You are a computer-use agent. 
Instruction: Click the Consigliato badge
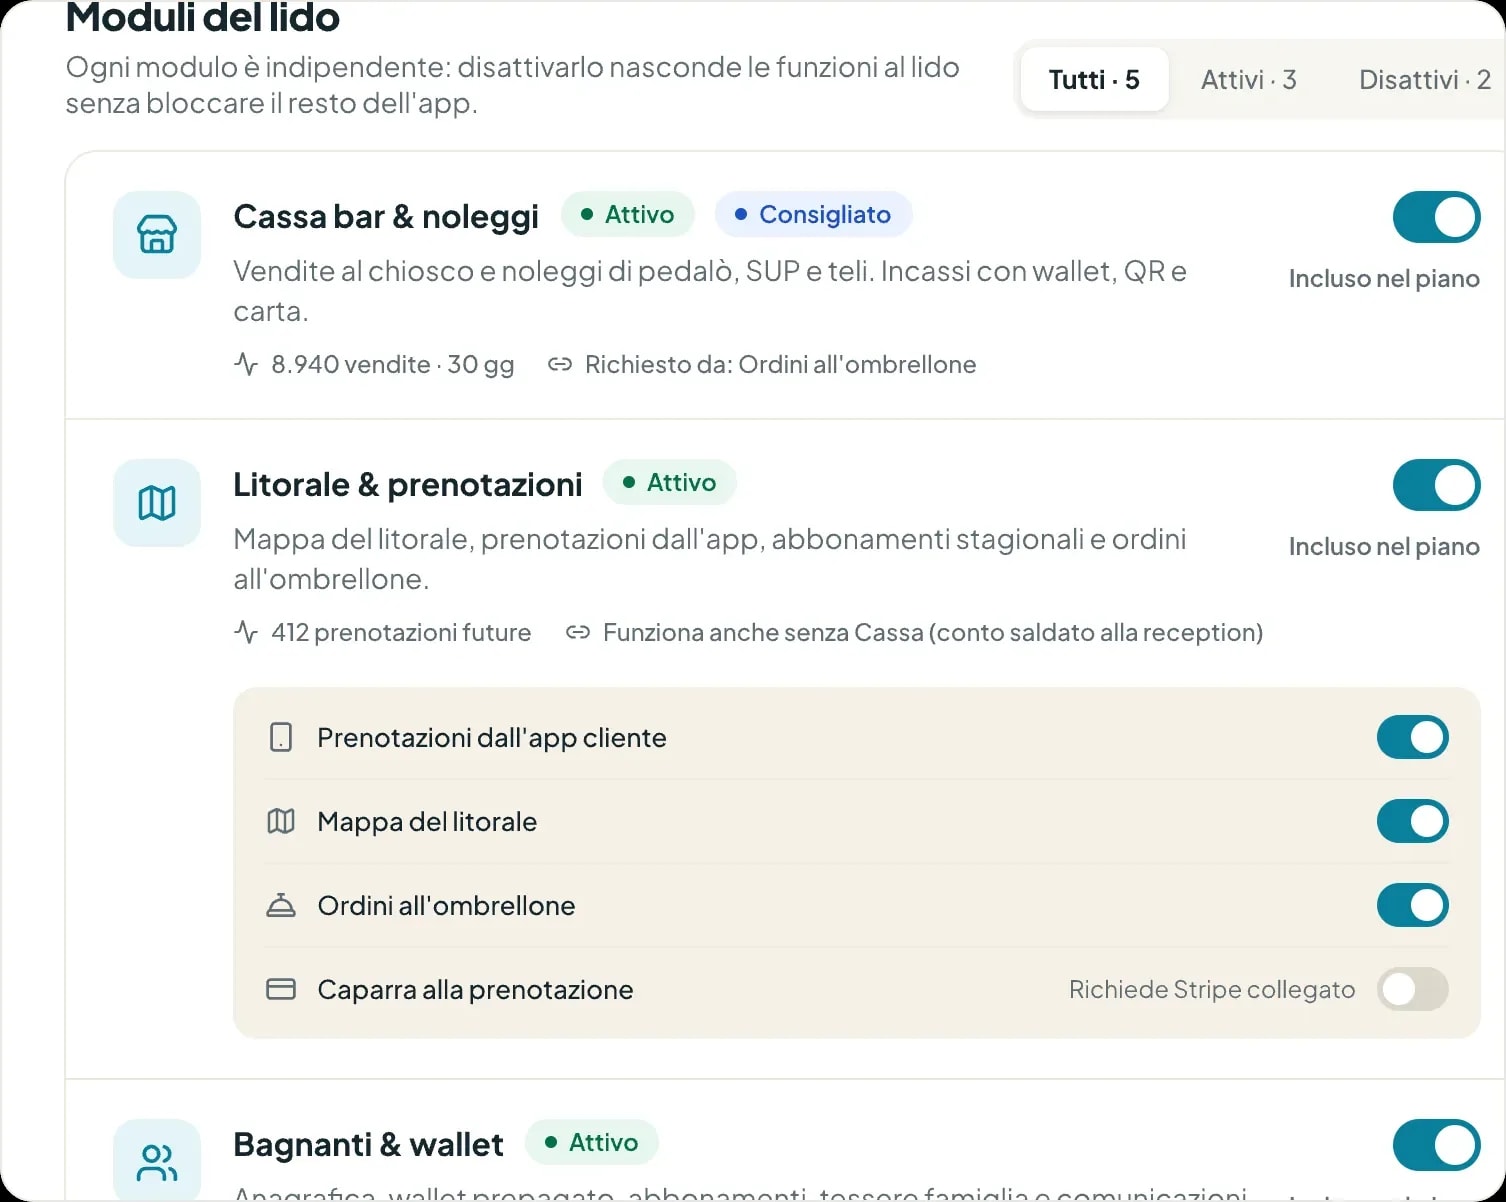pyautogui.click(x=813, y=214)
